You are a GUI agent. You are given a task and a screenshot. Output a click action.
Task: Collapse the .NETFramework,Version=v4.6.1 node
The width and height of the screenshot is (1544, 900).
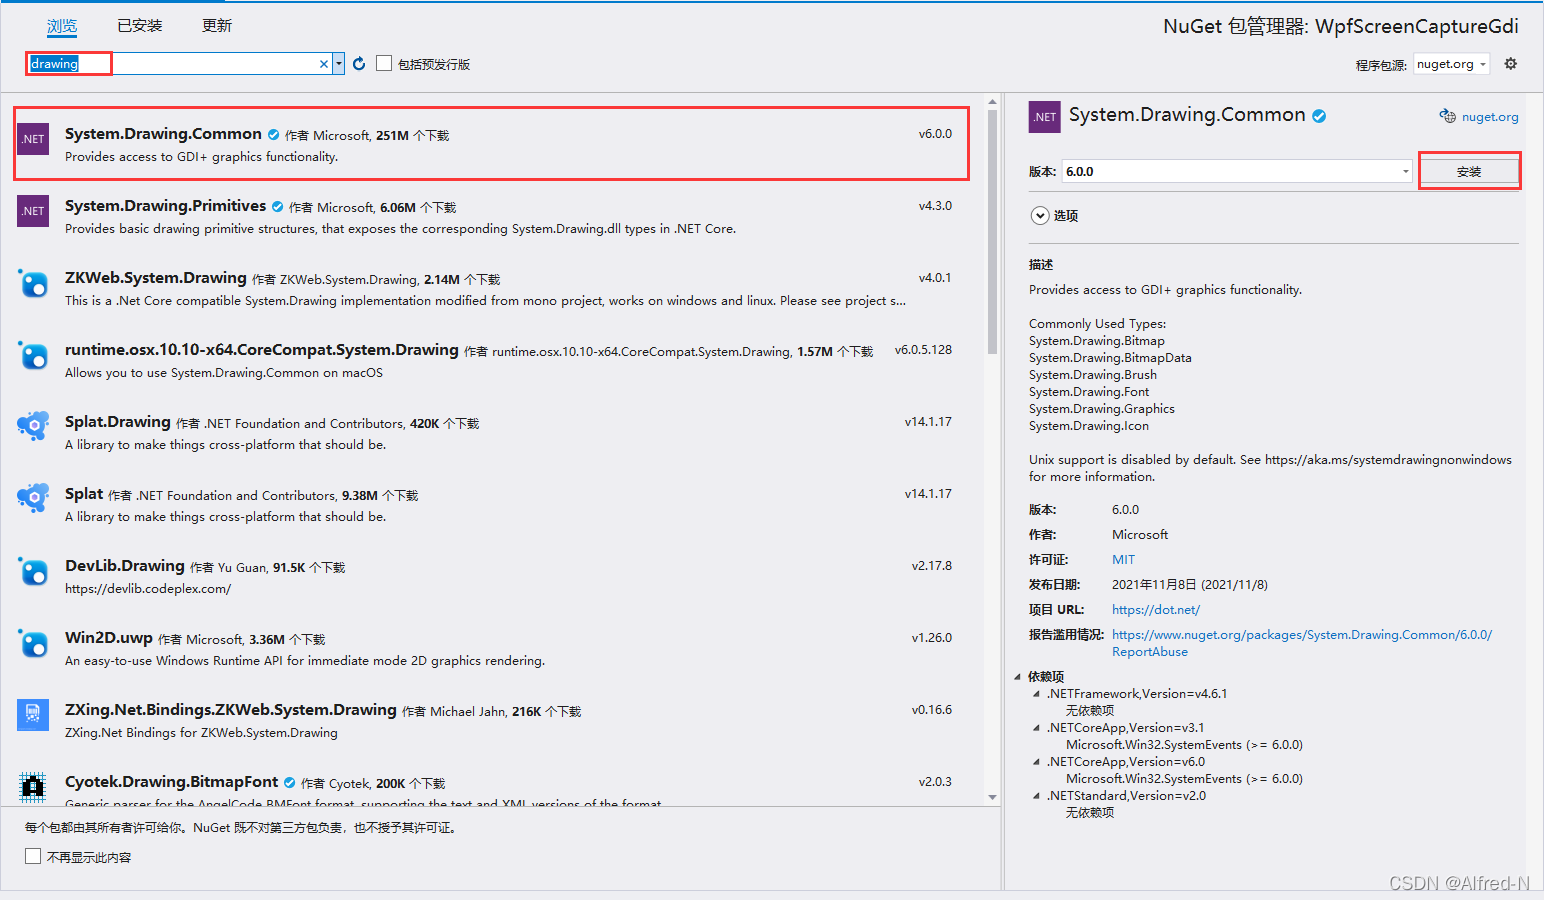click(1036, 694)
